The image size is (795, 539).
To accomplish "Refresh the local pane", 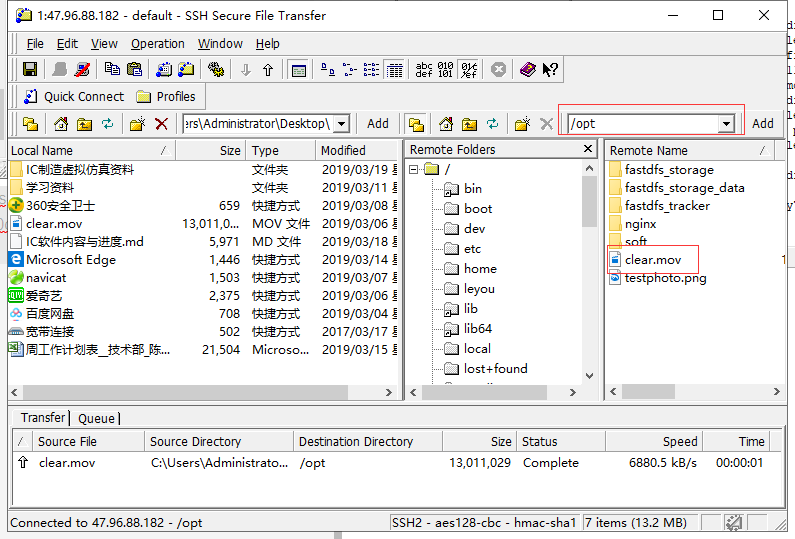I will pos(107,124).
